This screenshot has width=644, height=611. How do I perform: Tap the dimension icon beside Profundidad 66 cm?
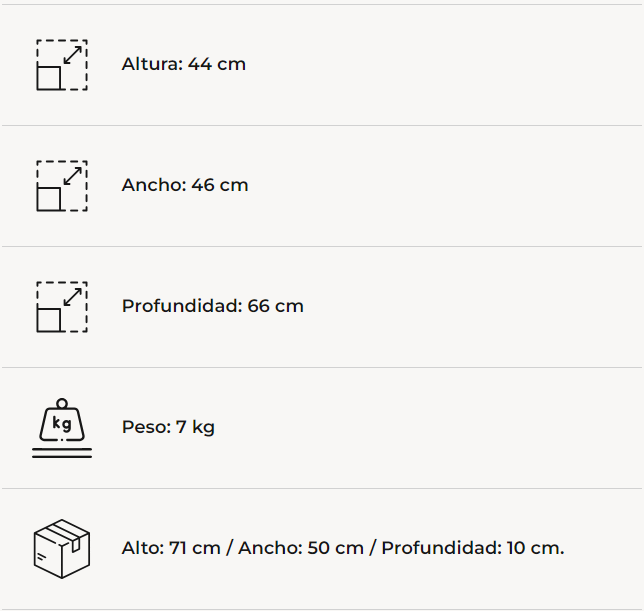point(62,307)
